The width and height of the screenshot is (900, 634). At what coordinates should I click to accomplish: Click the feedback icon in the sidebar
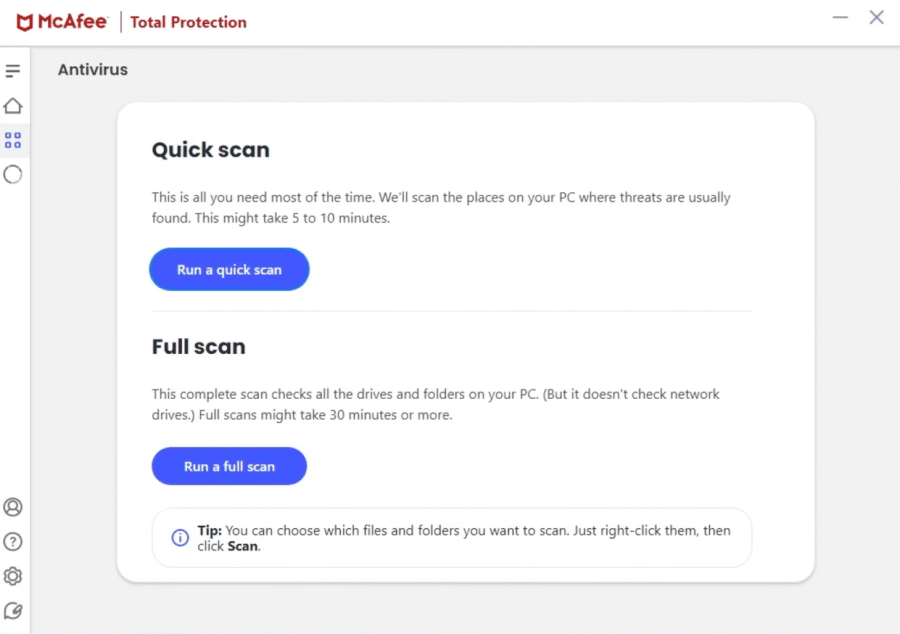(x=13, y=610)
